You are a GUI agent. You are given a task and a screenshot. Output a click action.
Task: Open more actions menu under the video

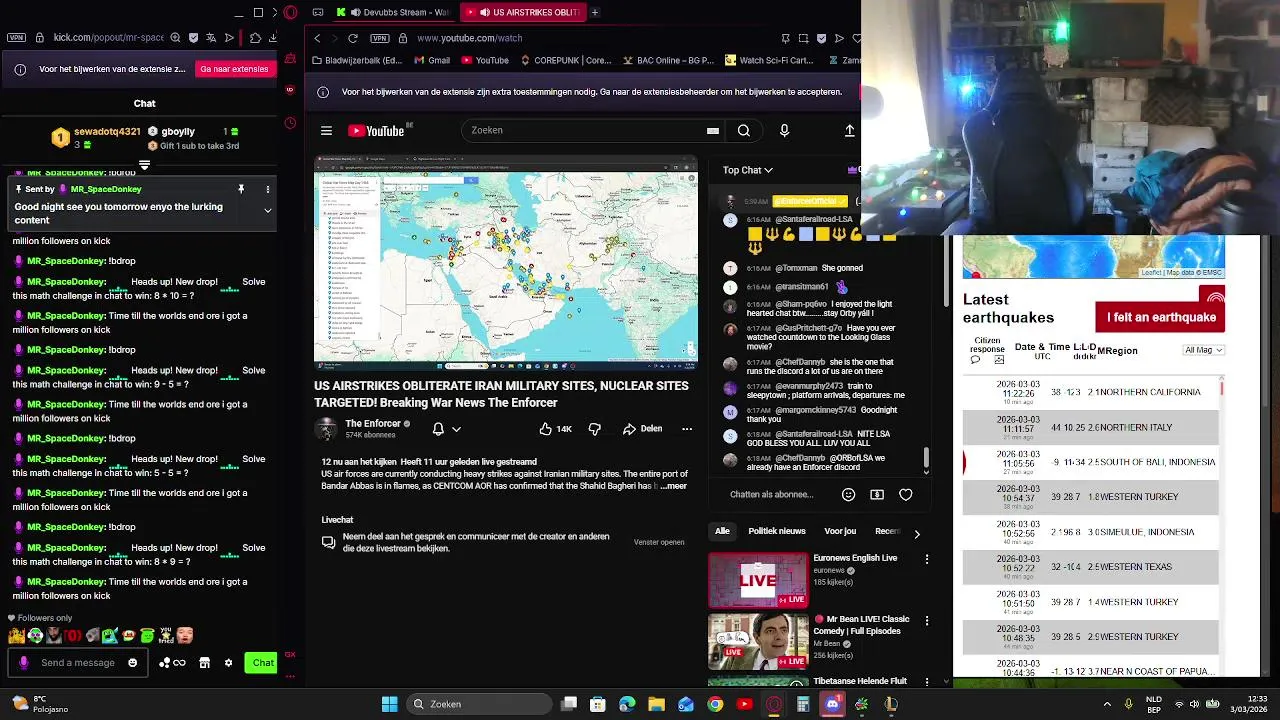click(x=687, y=429)
